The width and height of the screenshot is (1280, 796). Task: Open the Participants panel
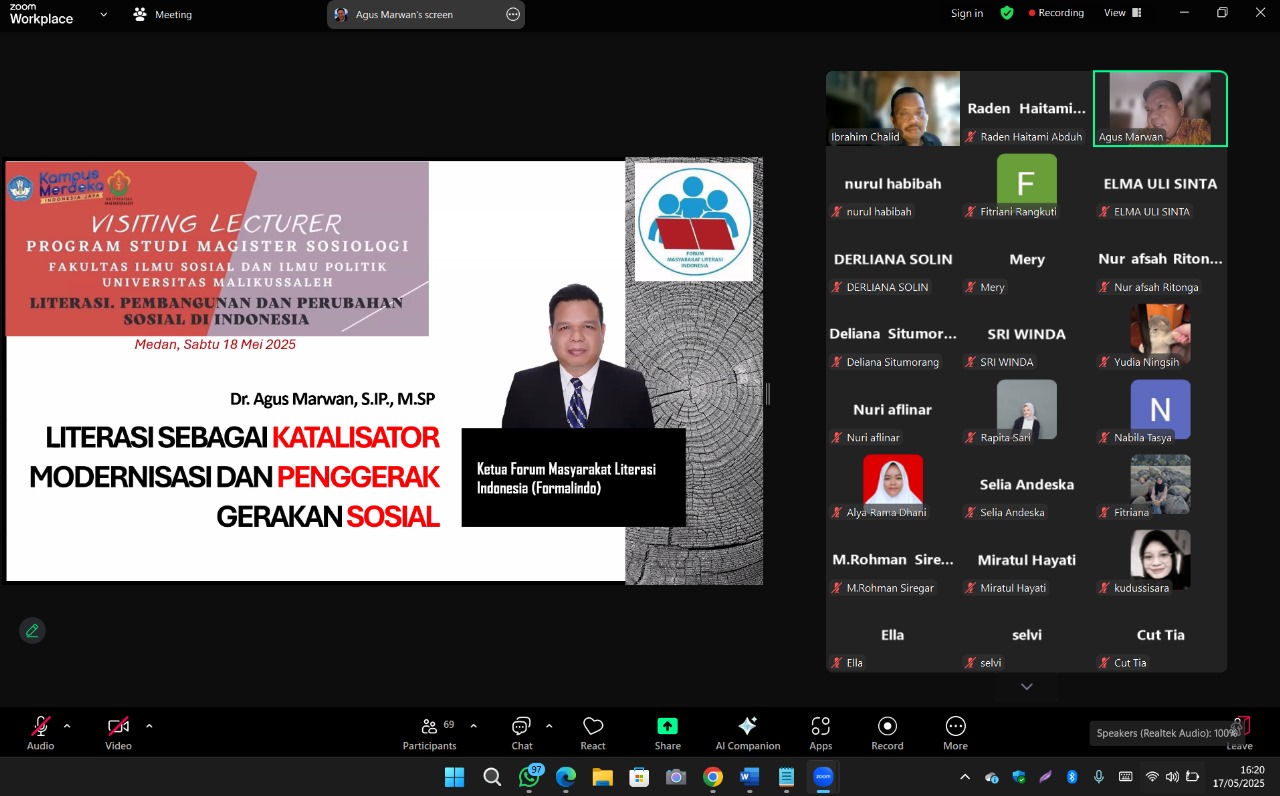(429, 732)
